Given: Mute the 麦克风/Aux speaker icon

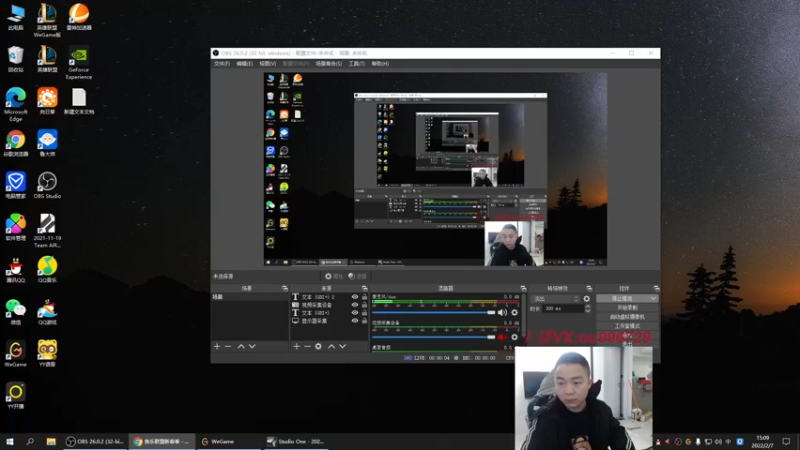Looking at the screenshot, I should pos(502,312).
